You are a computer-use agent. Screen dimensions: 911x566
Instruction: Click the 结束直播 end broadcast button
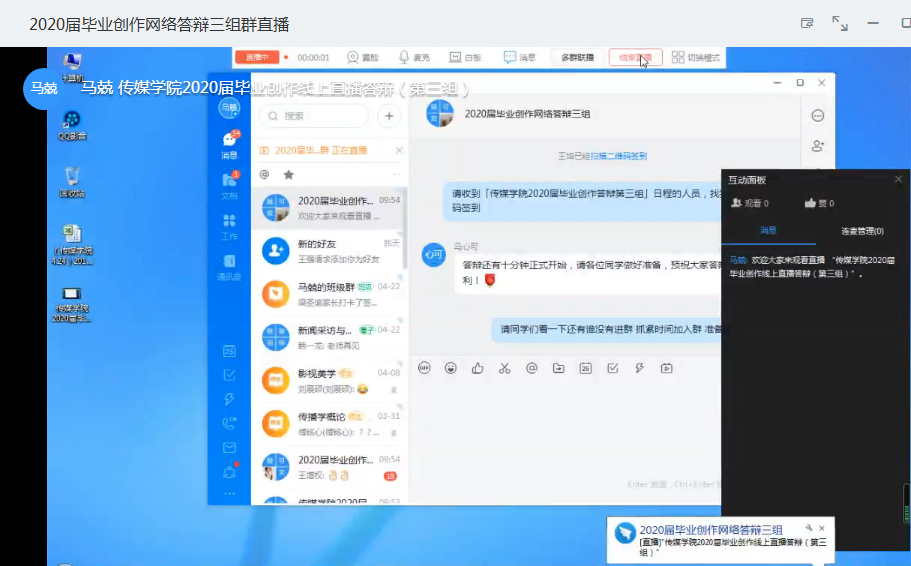(x=635, y=58)
